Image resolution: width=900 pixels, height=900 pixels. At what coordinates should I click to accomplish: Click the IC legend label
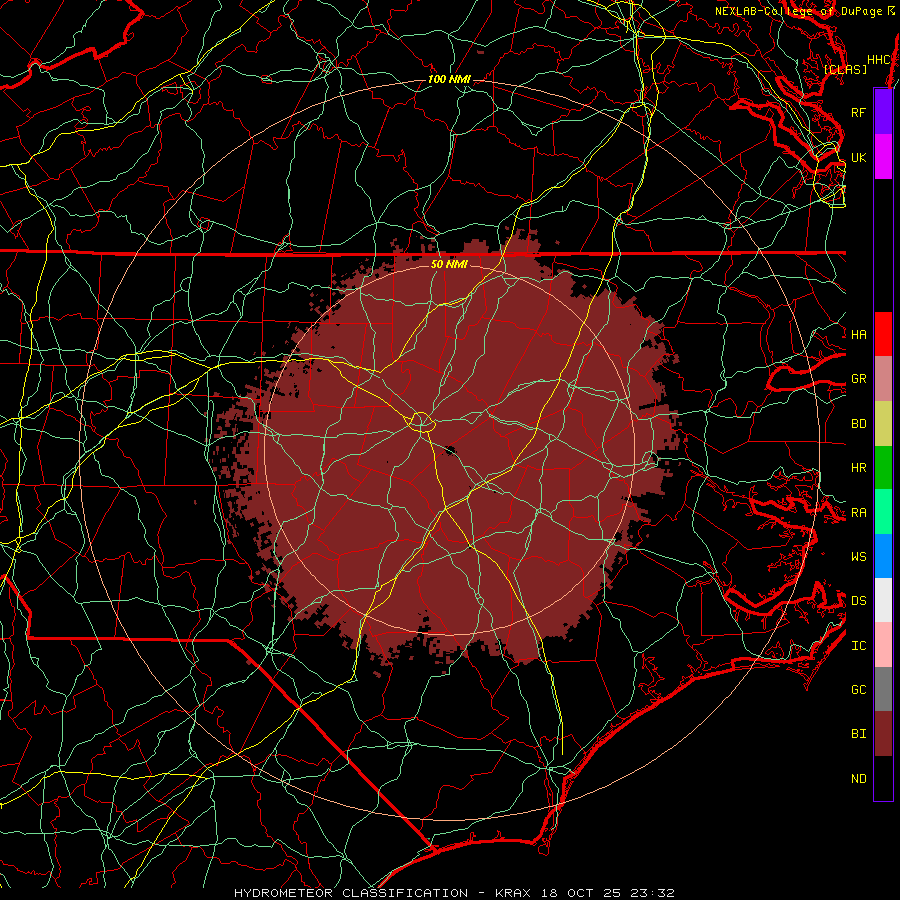[x=858, y=646]
